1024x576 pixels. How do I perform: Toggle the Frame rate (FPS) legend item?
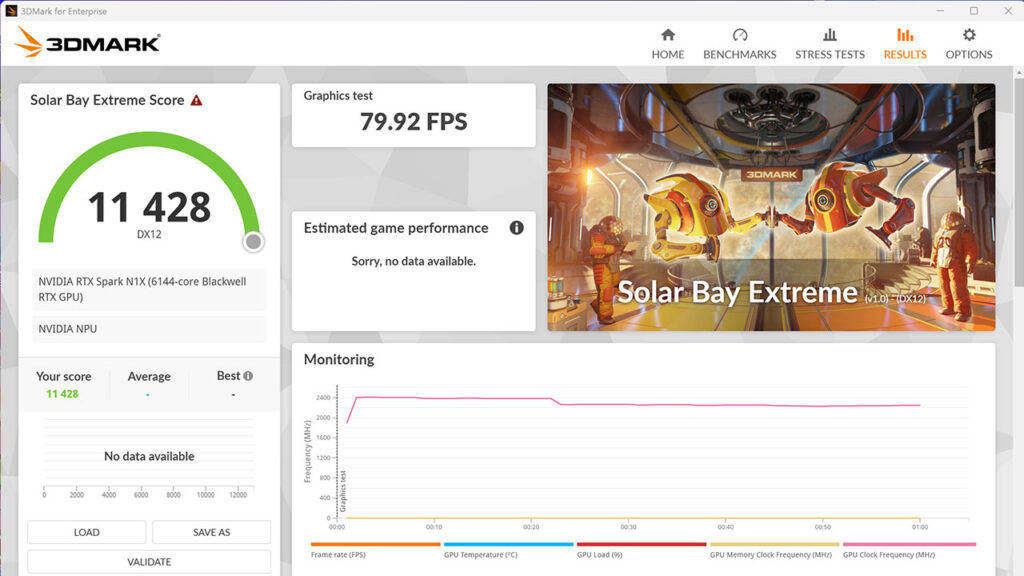(376, 551)
